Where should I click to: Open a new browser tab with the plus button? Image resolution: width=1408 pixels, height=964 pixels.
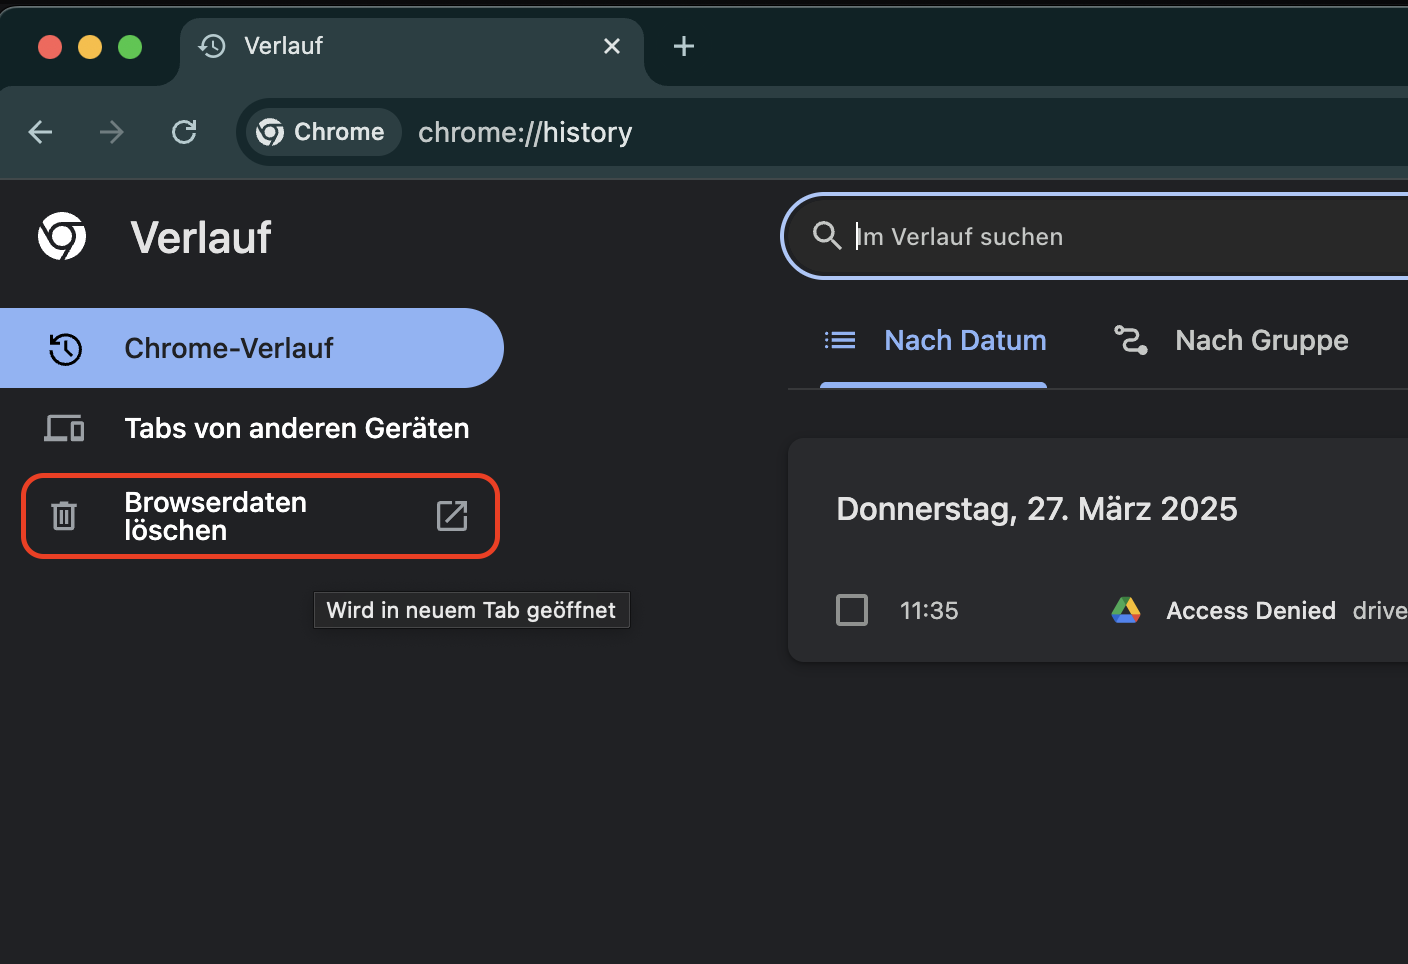click(684, 45)
